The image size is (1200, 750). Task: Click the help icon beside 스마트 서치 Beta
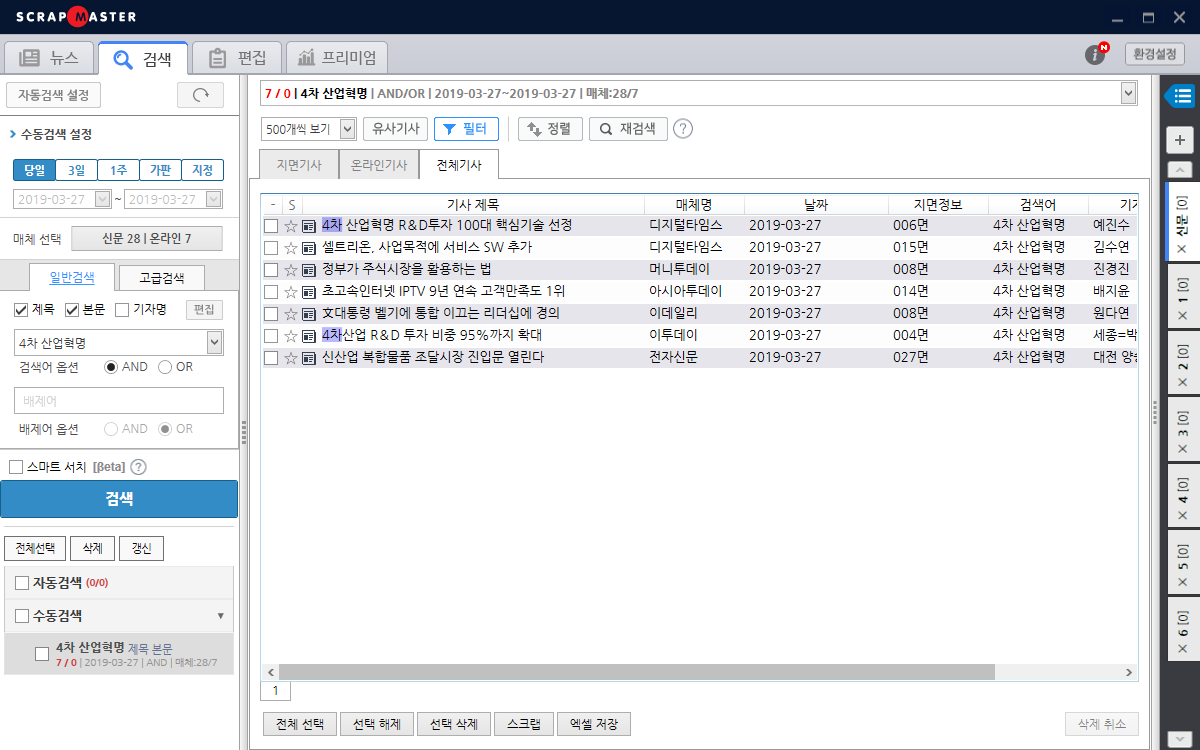(138, 466)
